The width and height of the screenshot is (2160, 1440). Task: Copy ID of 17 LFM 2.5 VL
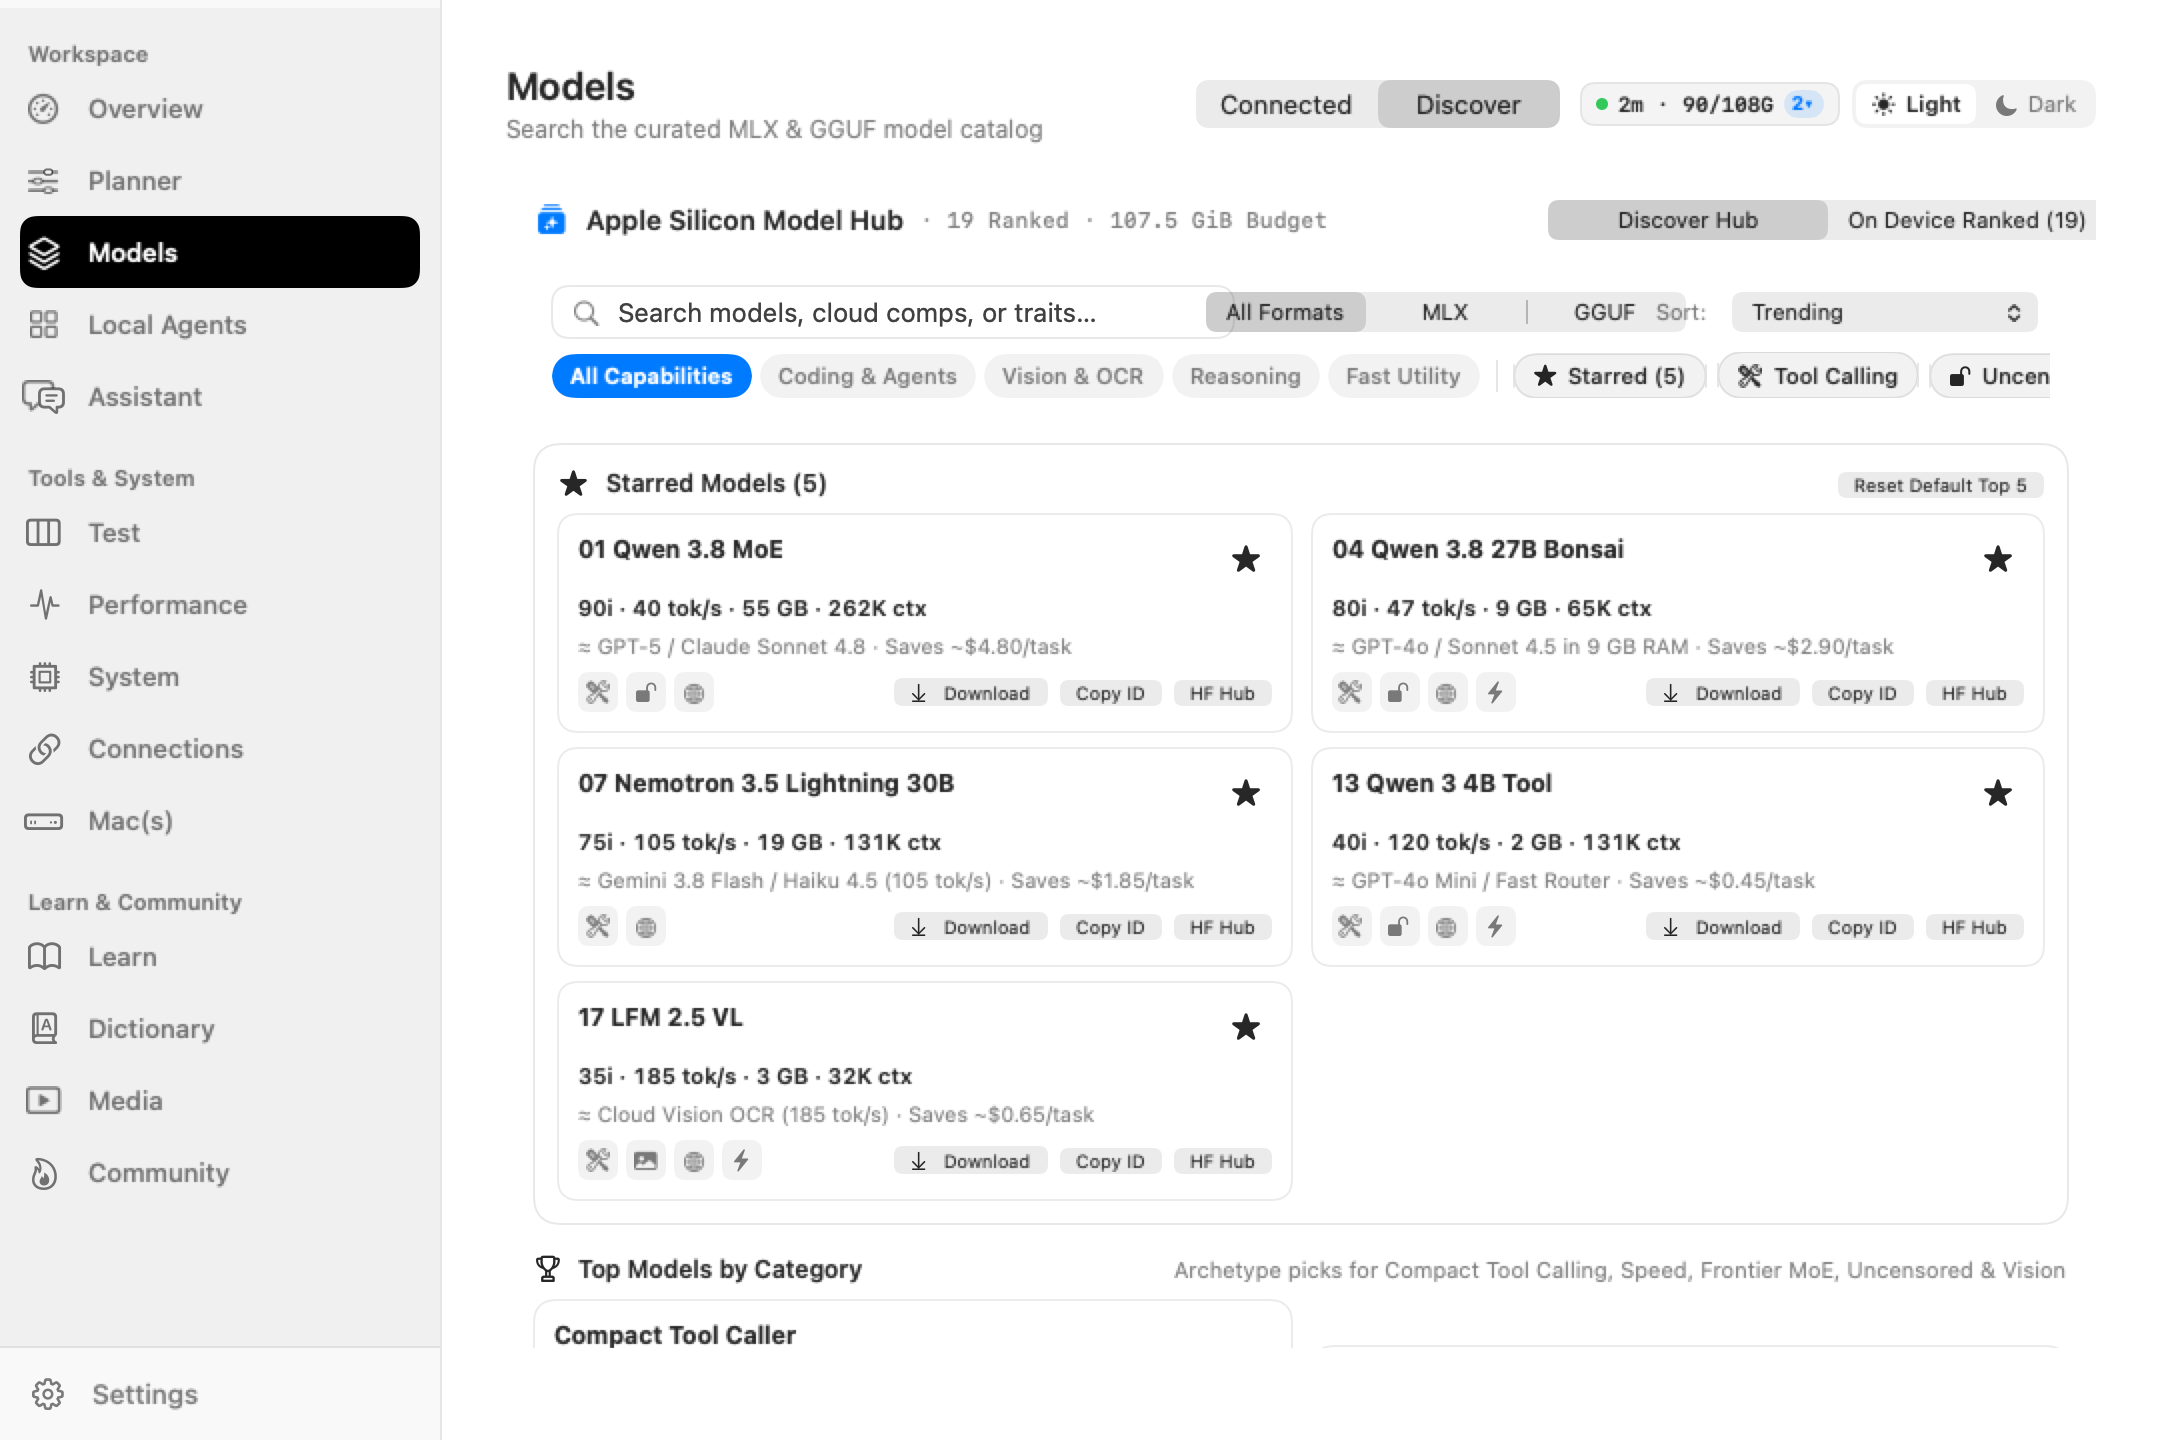coord(1110,1161)
